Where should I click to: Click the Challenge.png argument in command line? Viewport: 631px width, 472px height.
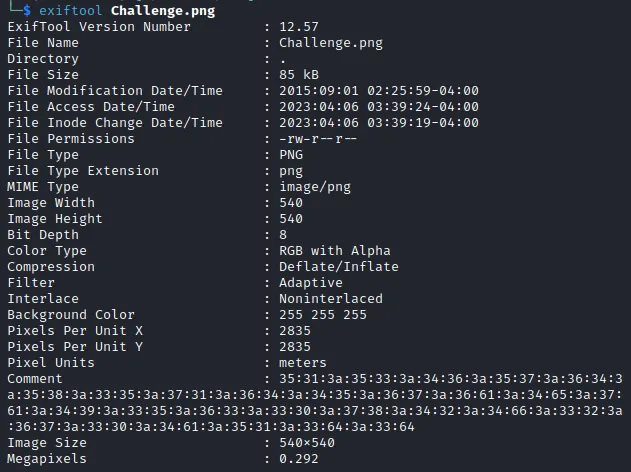coord(163,11)
